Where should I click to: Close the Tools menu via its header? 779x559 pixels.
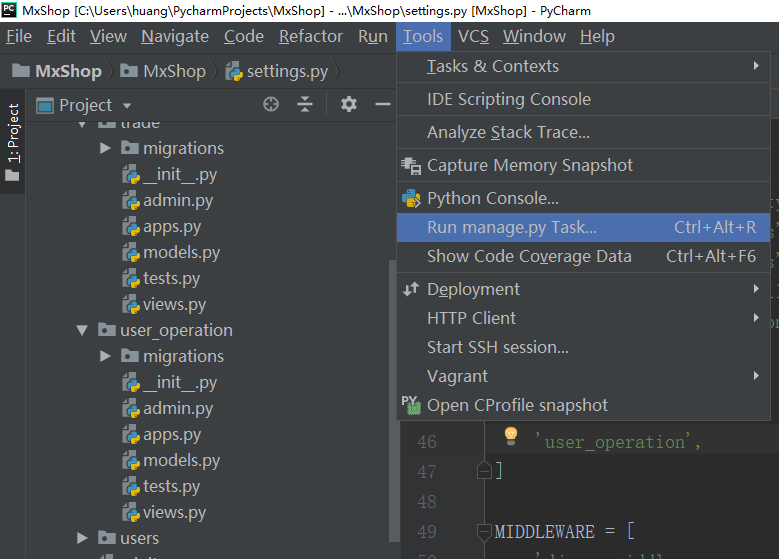[423, 36]
